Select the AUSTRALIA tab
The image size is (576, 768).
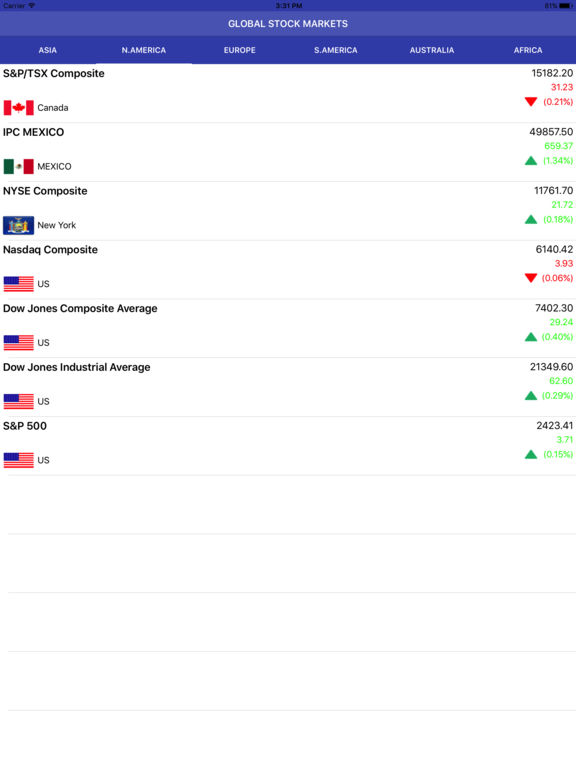(432, 50)
